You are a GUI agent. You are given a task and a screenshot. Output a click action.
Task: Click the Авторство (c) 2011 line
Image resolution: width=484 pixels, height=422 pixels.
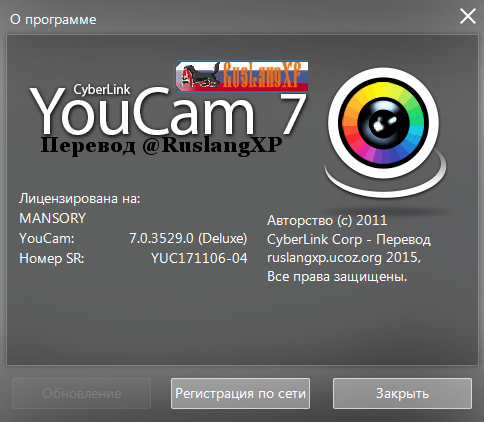tap(327, 220)
